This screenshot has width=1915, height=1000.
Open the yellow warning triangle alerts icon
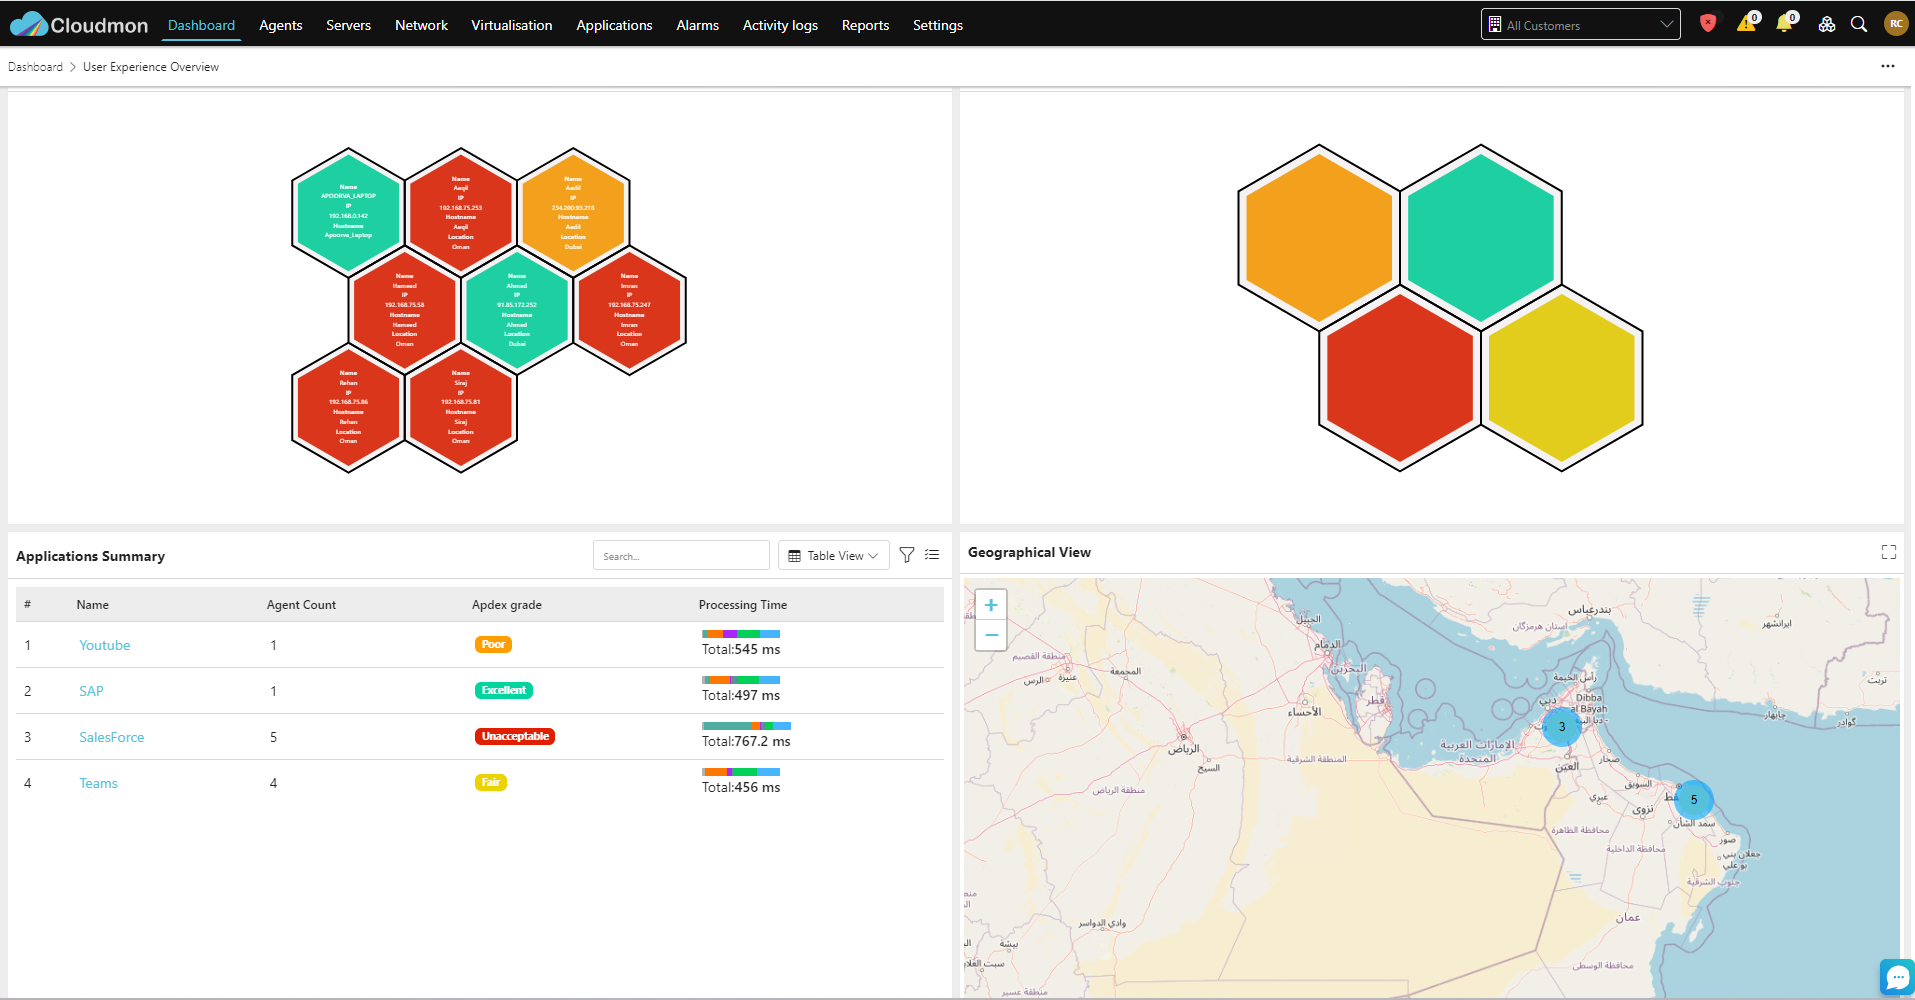click(x=1746, y=23)
